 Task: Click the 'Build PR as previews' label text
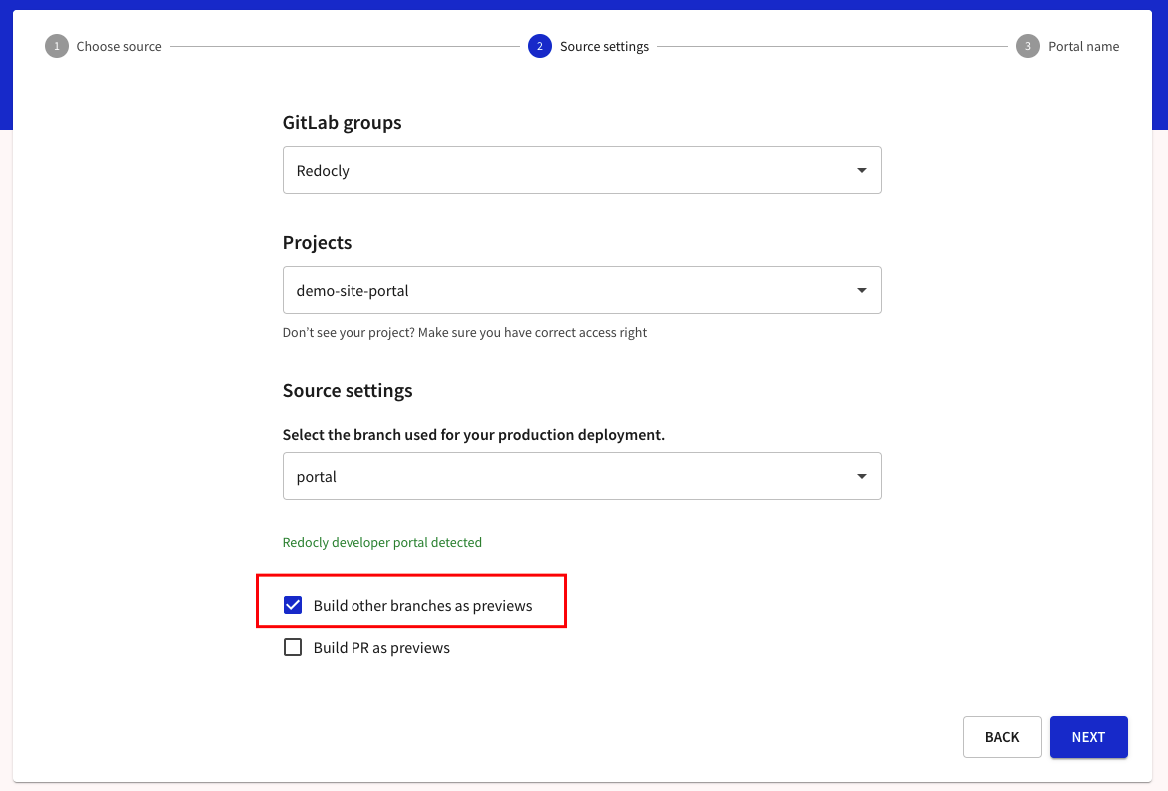point(381,648)
